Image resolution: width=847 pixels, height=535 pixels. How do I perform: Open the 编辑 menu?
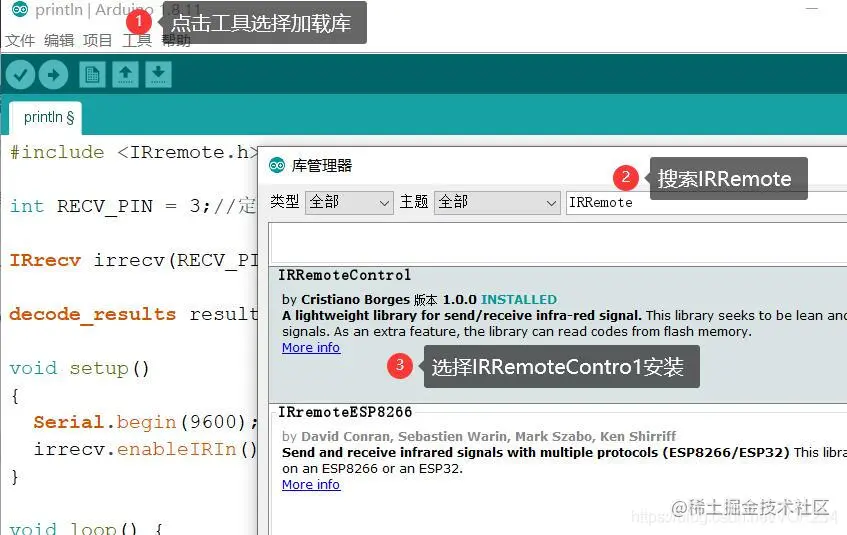[x=59, y=41]
